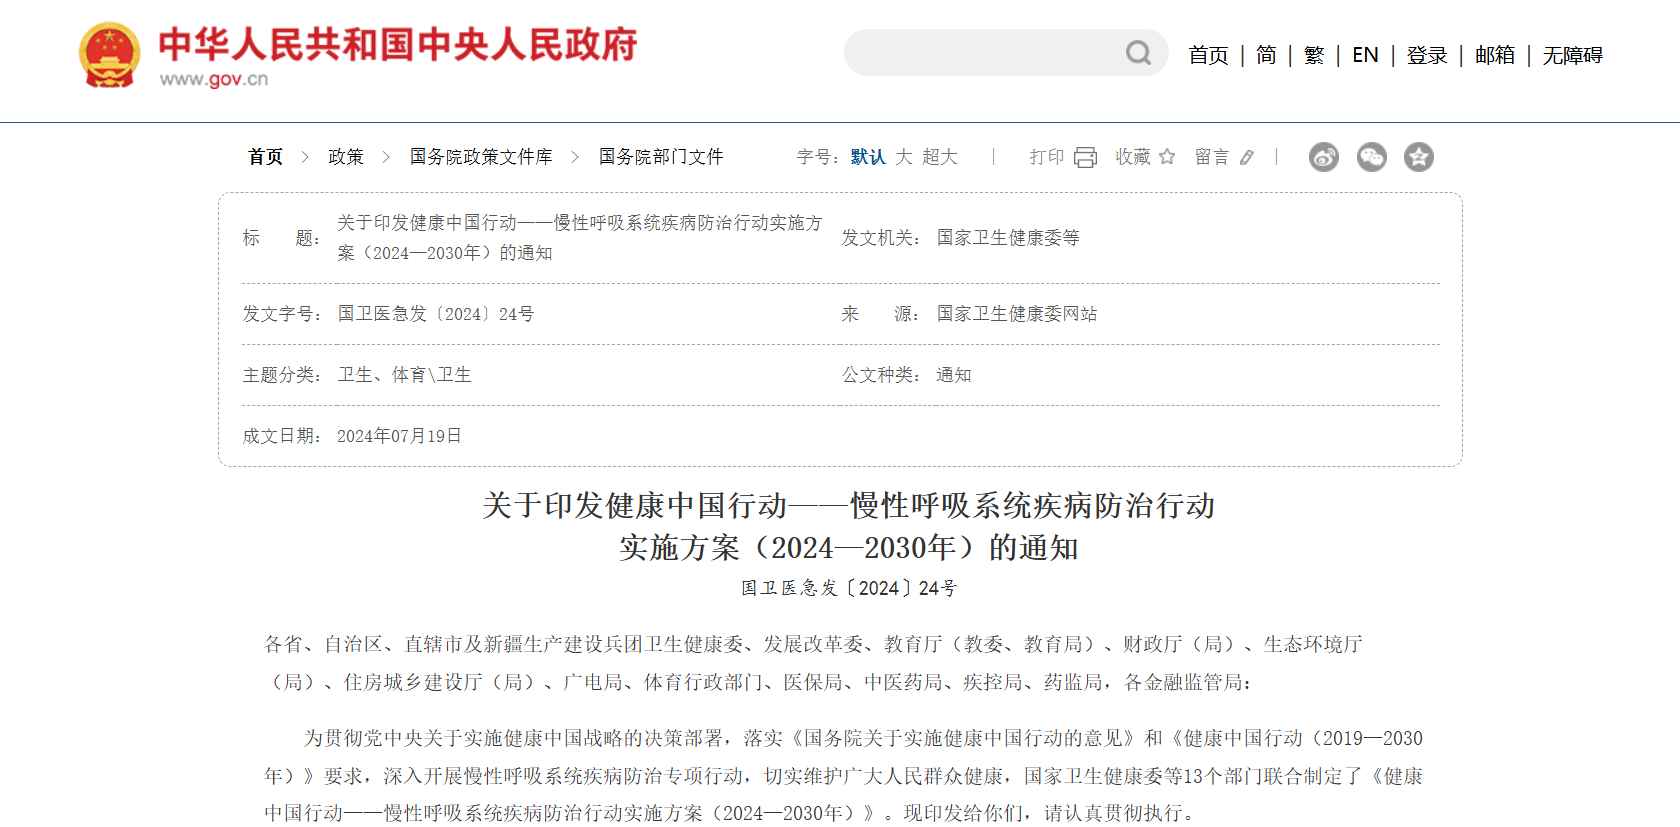Screen dimensions: 1680x827
Task: Click centered 国卫医急发〔2024〕24号 under heading
Action: [849, 588]
